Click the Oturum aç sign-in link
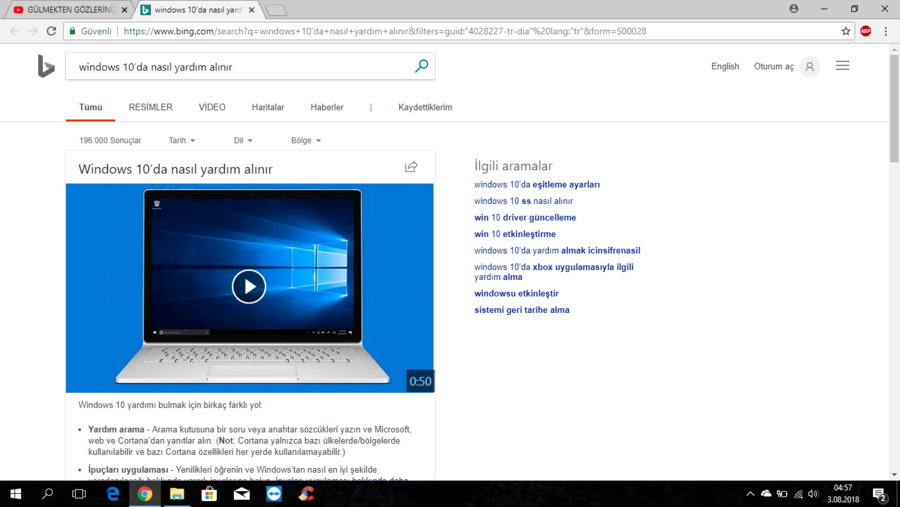Screen dimensions: 900x507 point(774,67)
